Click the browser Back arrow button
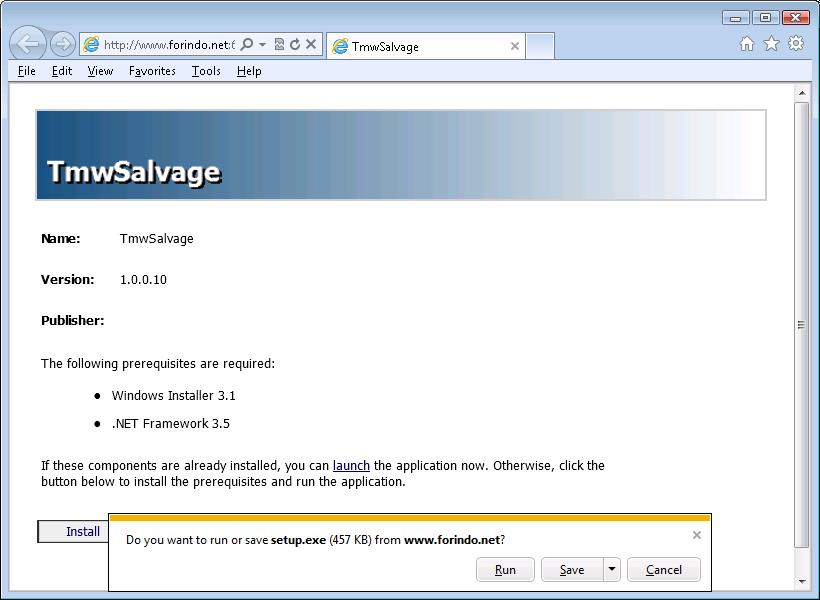Viewport: 820px width, 600px height. point(29,44)
